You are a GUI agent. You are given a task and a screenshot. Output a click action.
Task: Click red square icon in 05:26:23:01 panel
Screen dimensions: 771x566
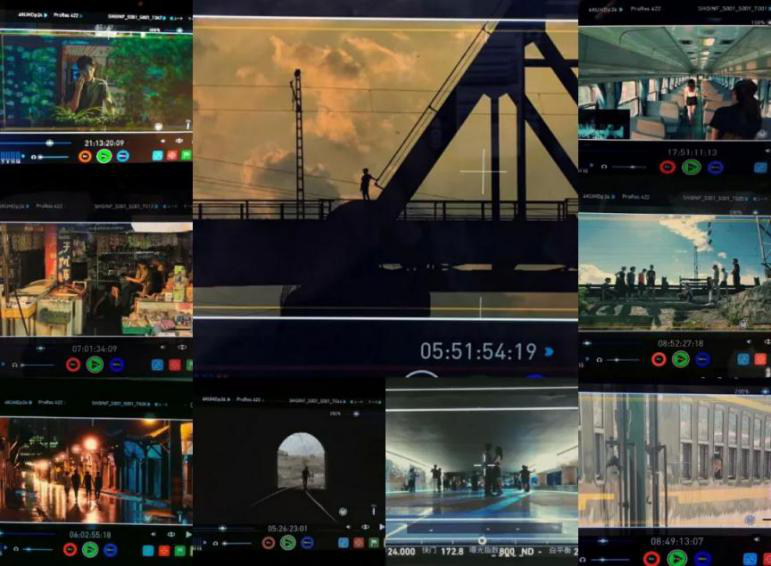(x=358, y=542)
